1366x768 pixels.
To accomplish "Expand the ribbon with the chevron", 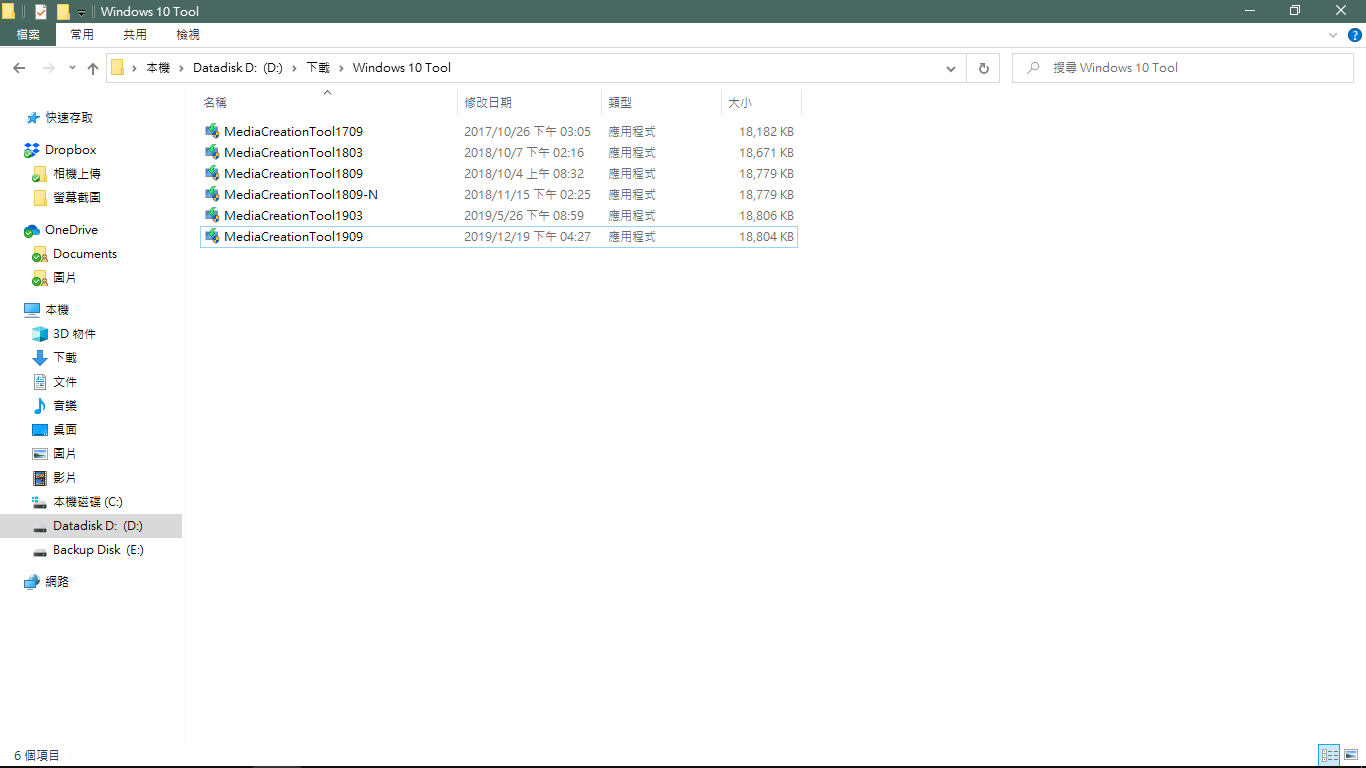I will coord(1333,35).
